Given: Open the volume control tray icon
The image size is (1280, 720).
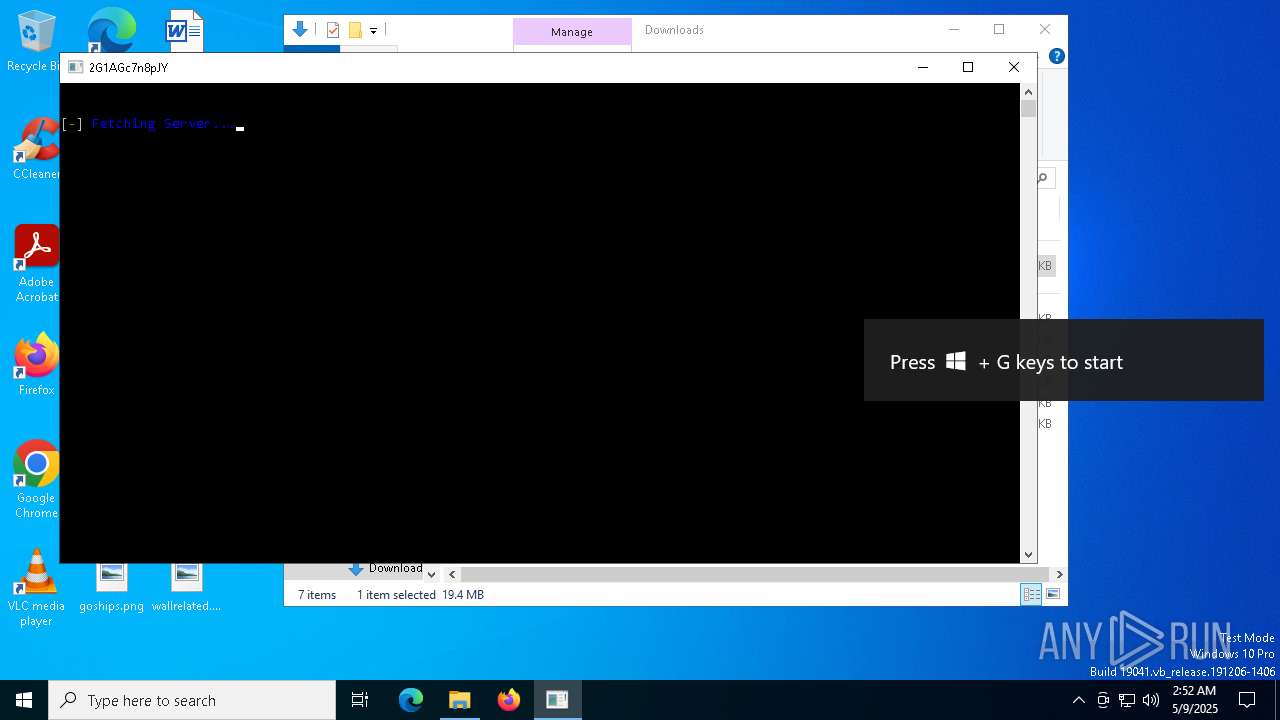Looking at the screenshot, I should [x=1151, y=700].
